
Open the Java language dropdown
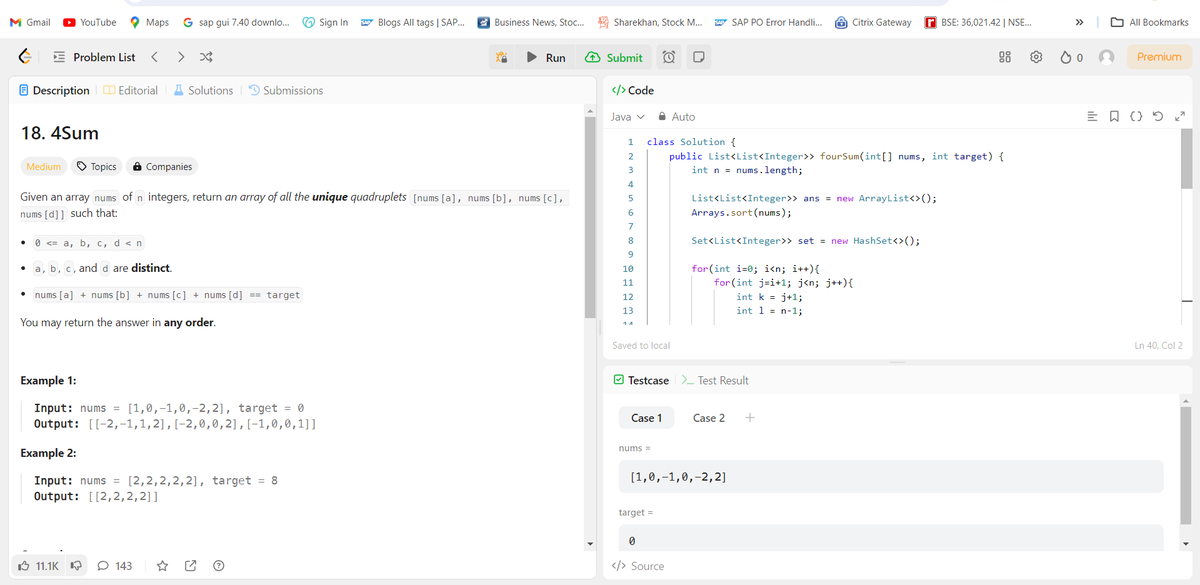click(x=628, y=117)
